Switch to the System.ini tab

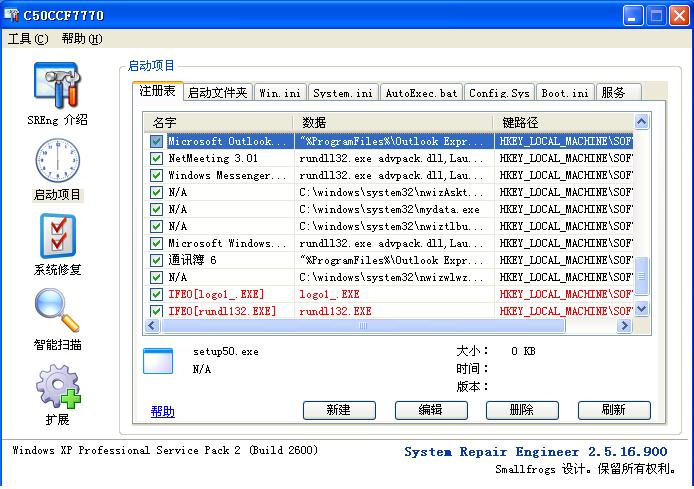pyautogui.click(x=343, y=92)
